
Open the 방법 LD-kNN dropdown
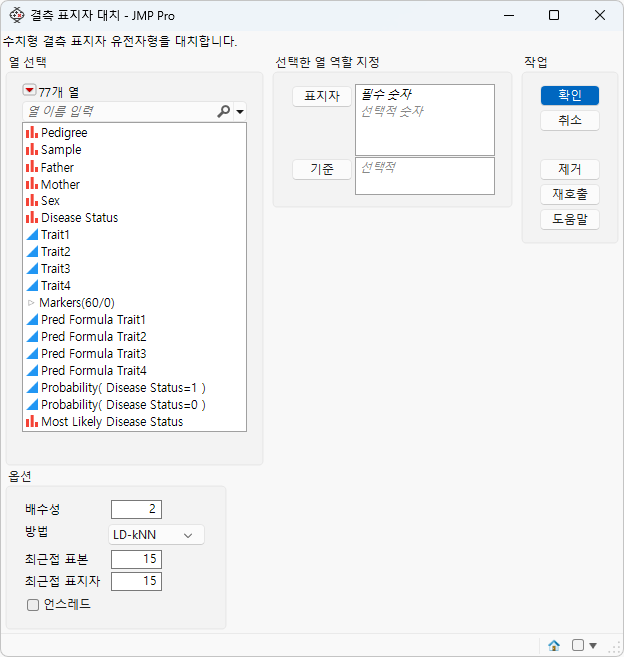pos(156,535)
